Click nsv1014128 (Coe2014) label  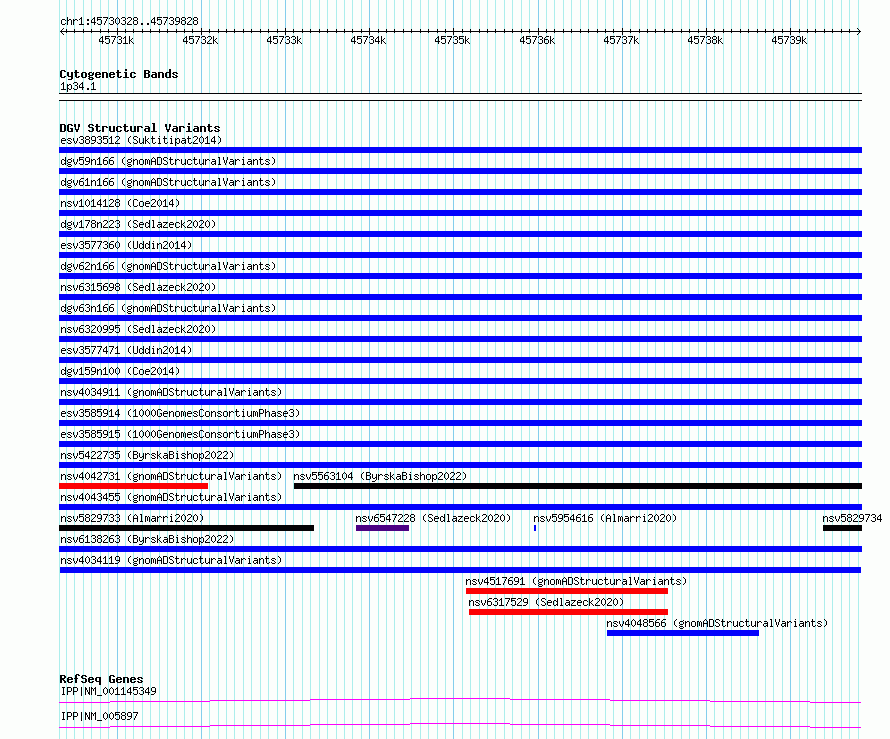coord(120,203)
